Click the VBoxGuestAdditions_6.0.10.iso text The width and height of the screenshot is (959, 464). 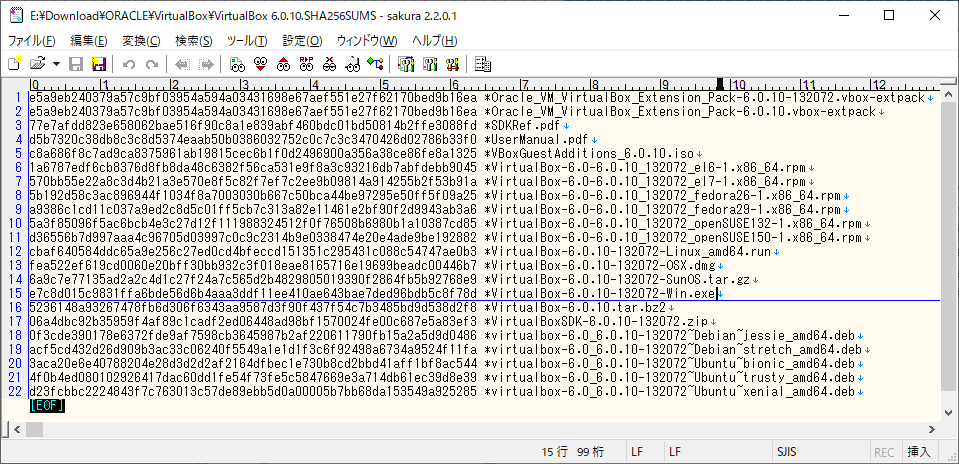(x=593, y=154)
